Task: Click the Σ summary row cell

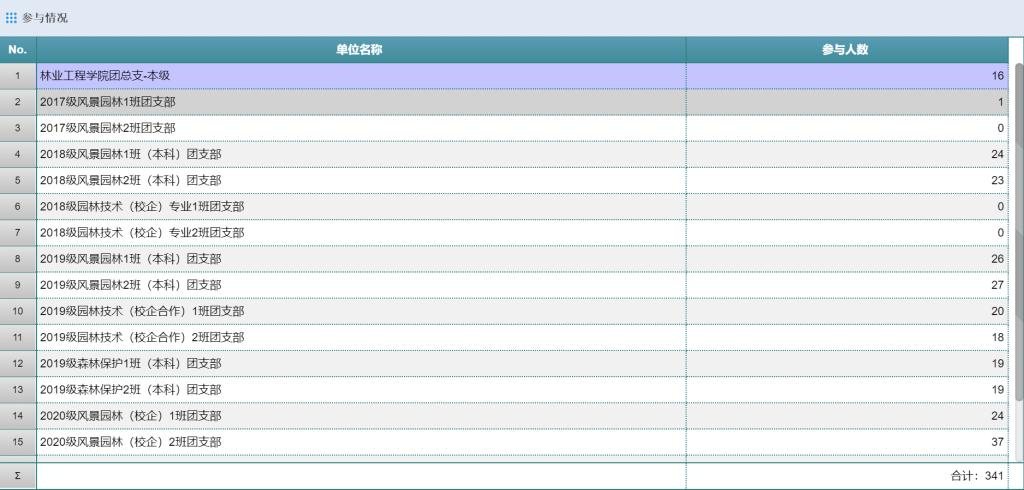Action: coord(18,476)
